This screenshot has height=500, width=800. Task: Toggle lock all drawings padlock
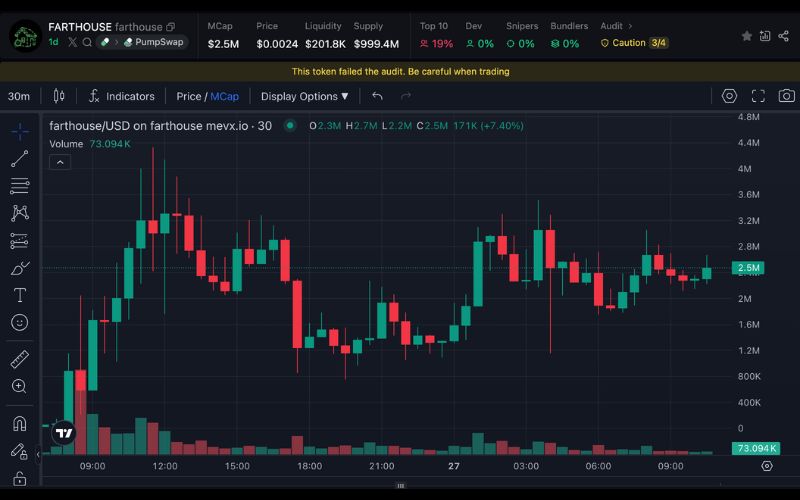[x=19, y=478]
